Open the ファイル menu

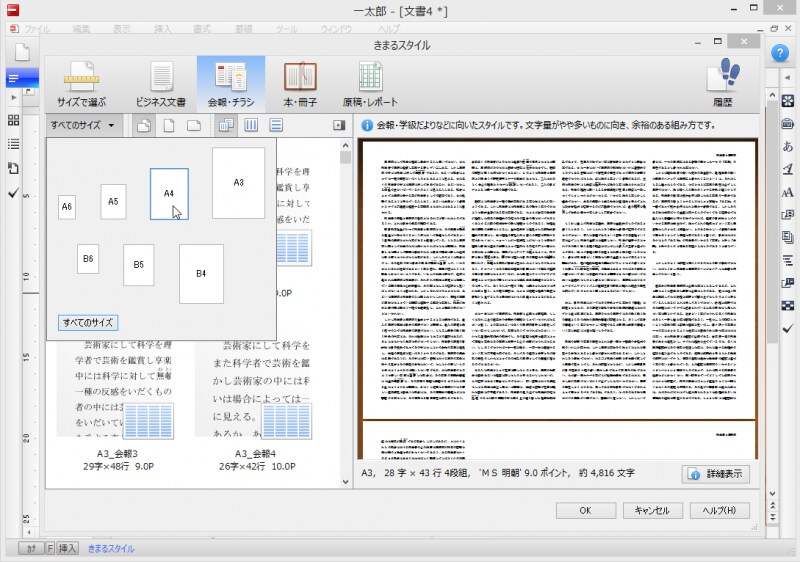click(x=38, y=29)
